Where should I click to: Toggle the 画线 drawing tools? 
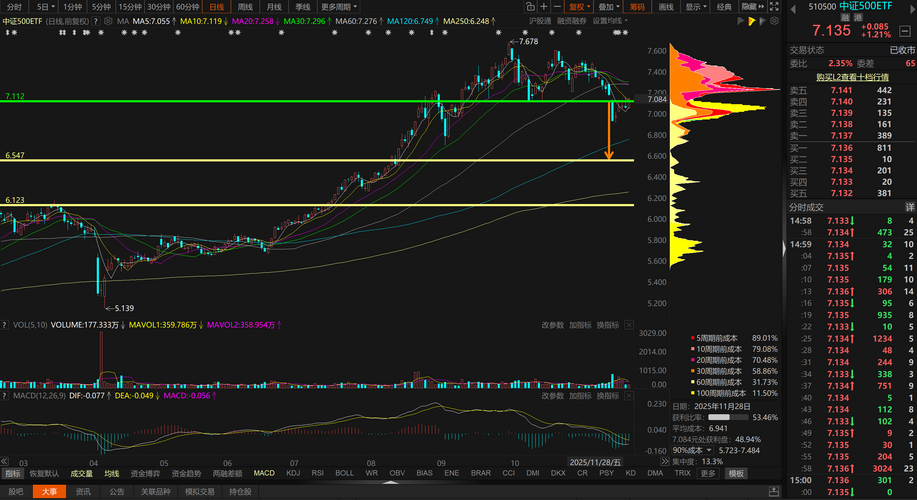(x=666, y=7)
